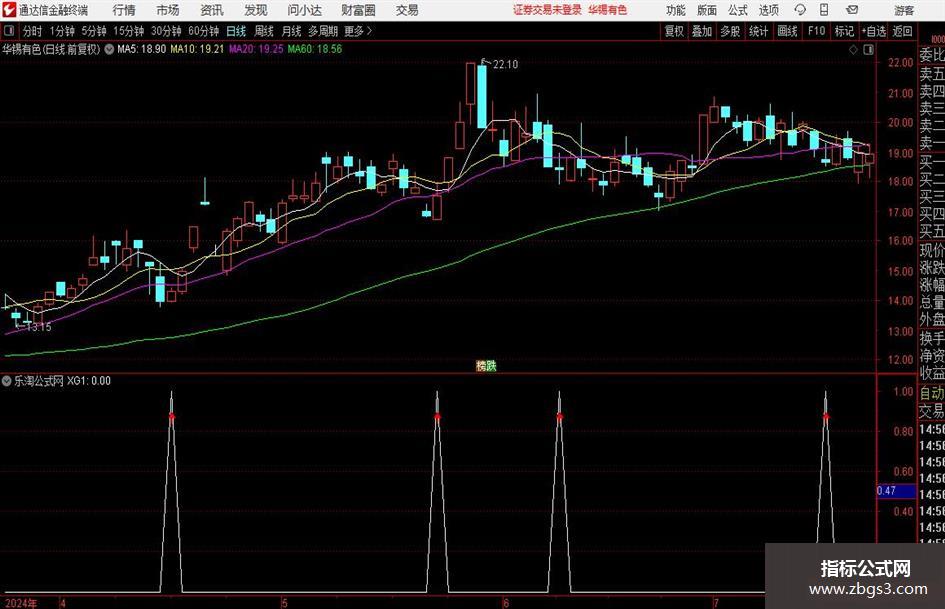This screenshot has height=609, width=945.
Task: Click the MA10: 19.21 indicator label
Action: (197, 49)
